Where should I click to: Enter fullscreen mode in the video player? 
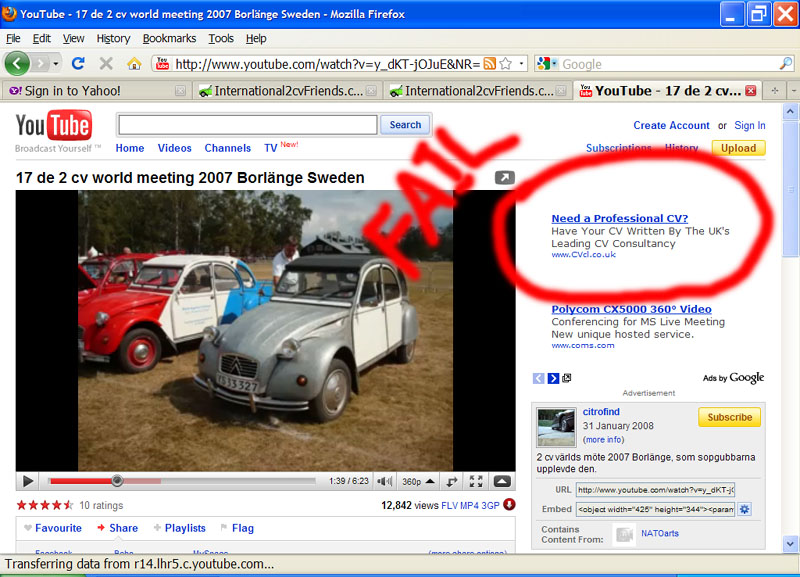[x=477, y=482]
